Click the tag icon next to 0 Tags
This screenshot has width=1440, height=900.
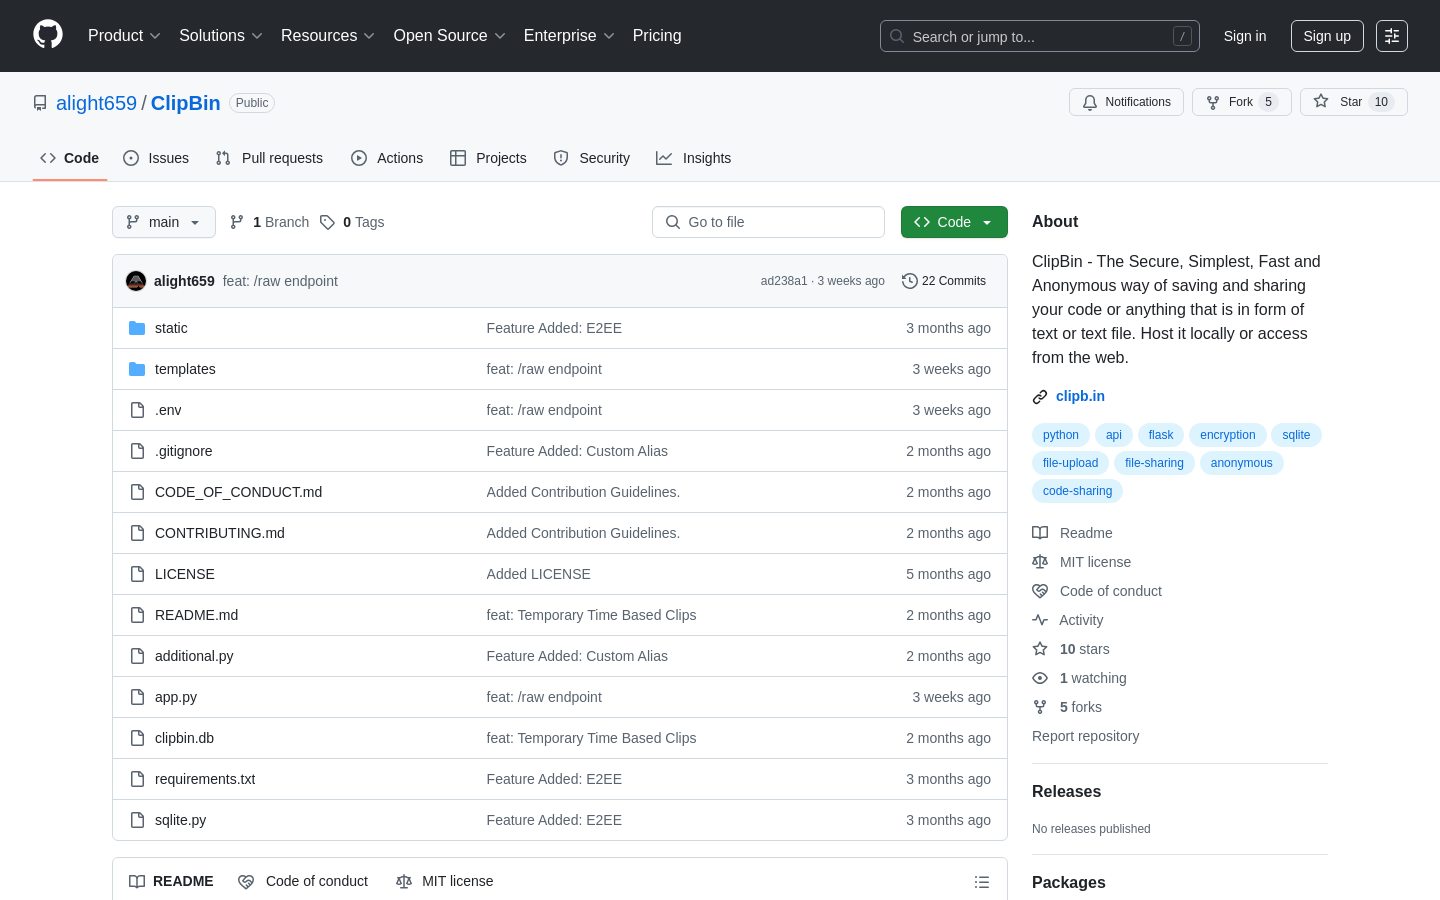click(x=327, y=222)
